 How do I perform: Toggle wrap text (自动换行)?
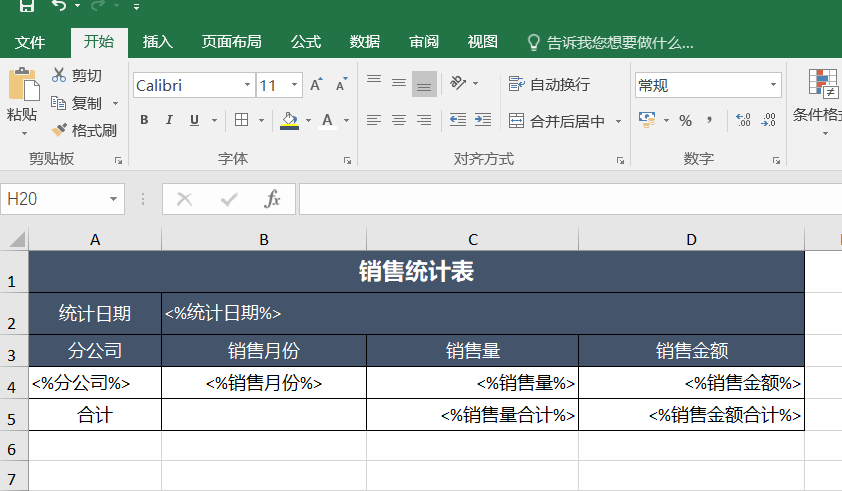549,84
